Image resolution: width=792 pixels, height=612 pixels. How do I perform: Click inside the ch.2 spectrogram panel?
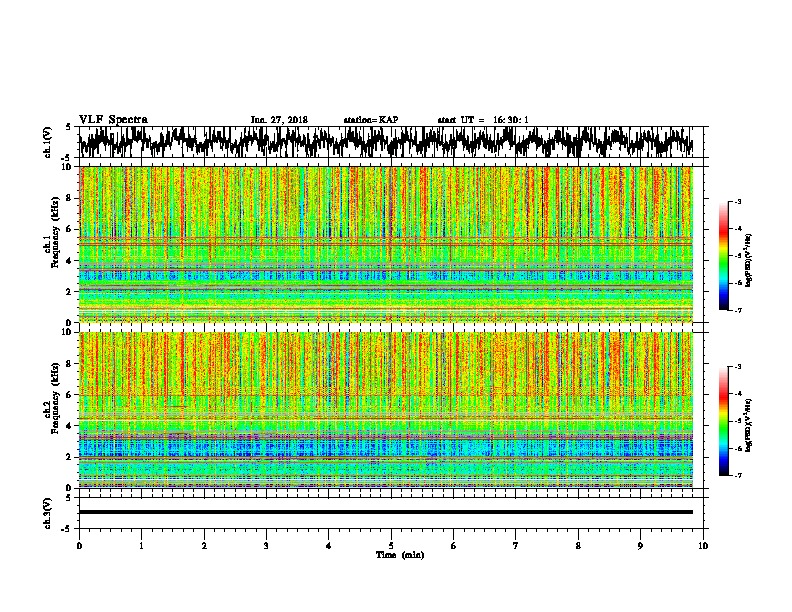(x=386, y=410)
